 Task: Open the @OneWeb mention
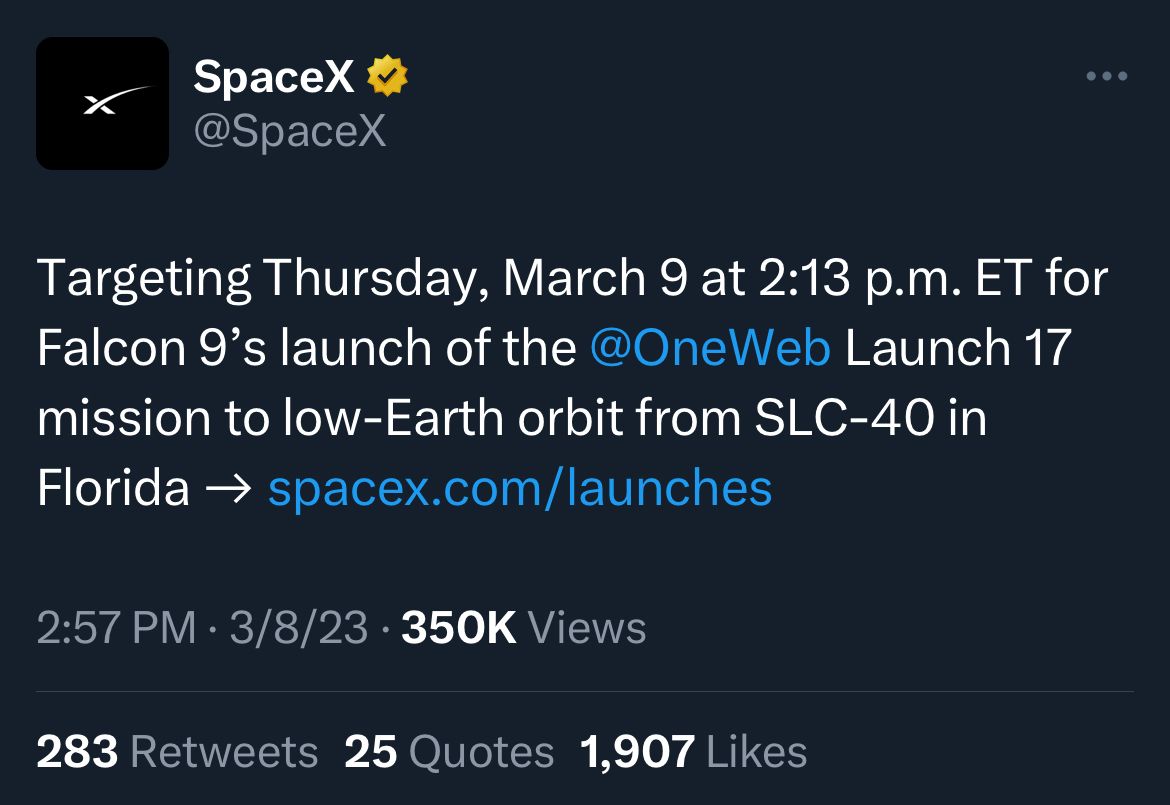pyautogui.click(x=710, y=348)
